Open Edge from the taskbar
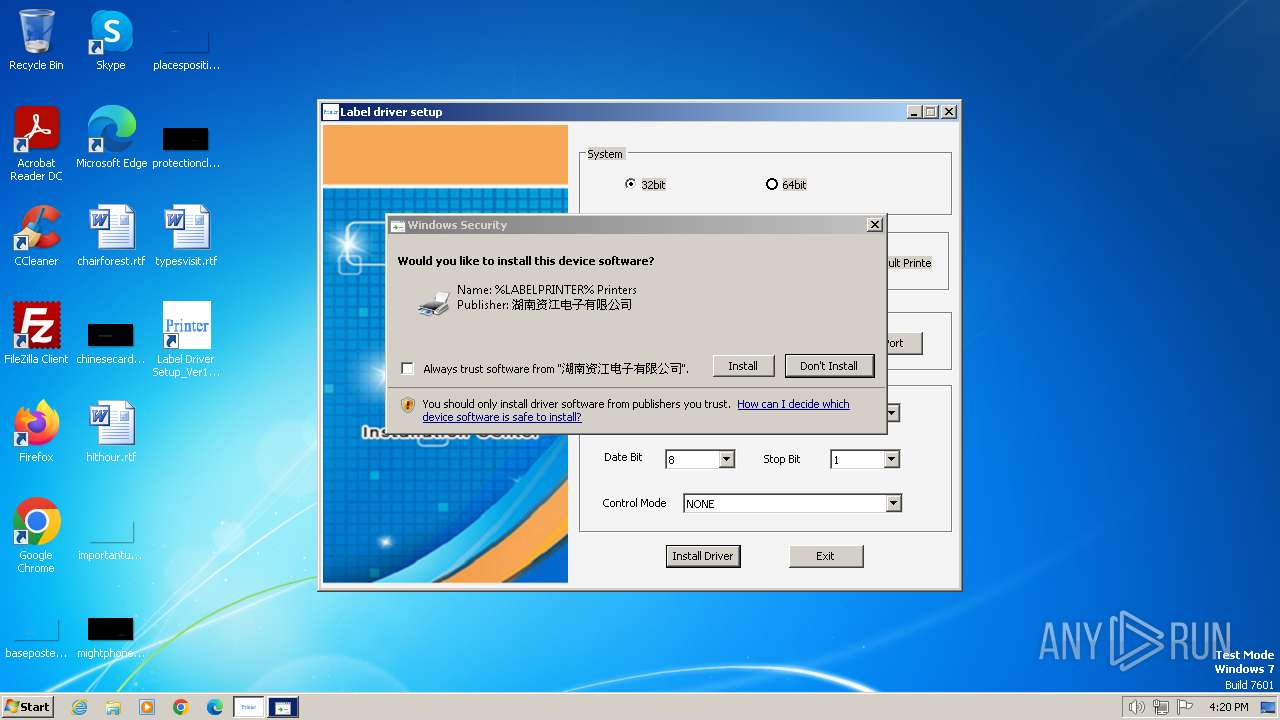The image size is (1280, 720). click(x=215, y=707)
